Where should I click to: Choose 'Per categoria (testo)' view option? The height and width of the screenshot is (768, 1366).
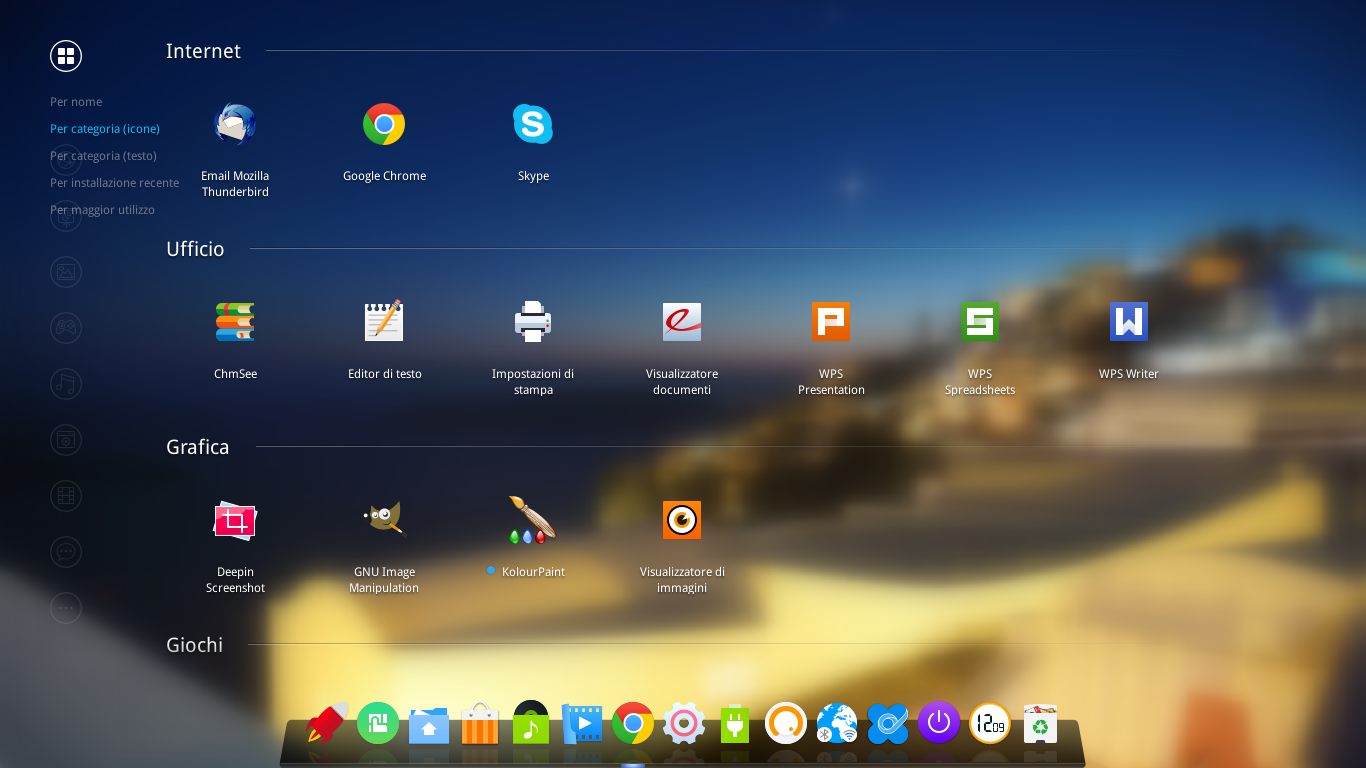(x=103, y=156)
